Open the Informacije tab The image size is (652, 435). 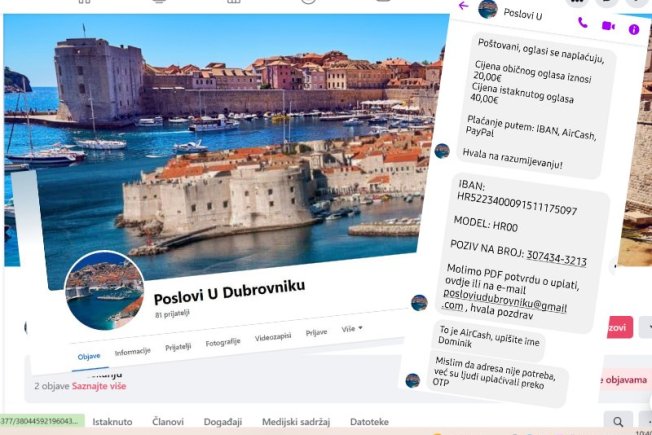click(x=132, y=351)
